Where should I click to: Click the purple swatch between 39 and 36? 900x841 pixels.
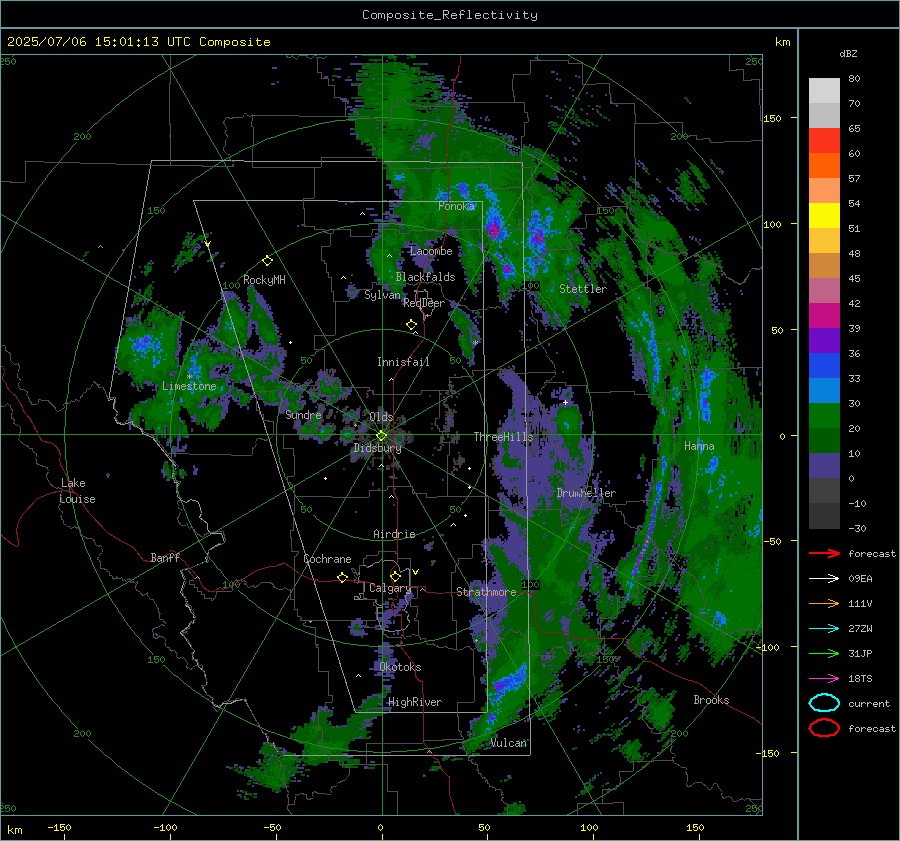click(x=824, y=340)
